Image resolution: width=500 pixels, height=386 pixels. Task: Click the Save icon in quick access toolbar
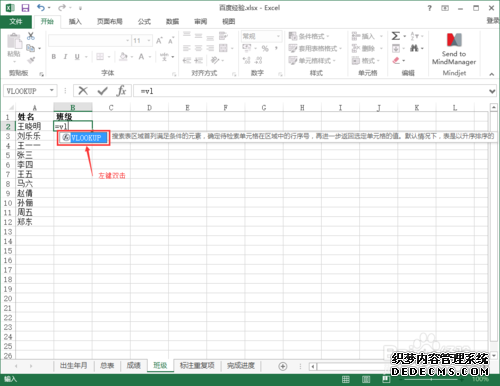click(x=25, y=8)
